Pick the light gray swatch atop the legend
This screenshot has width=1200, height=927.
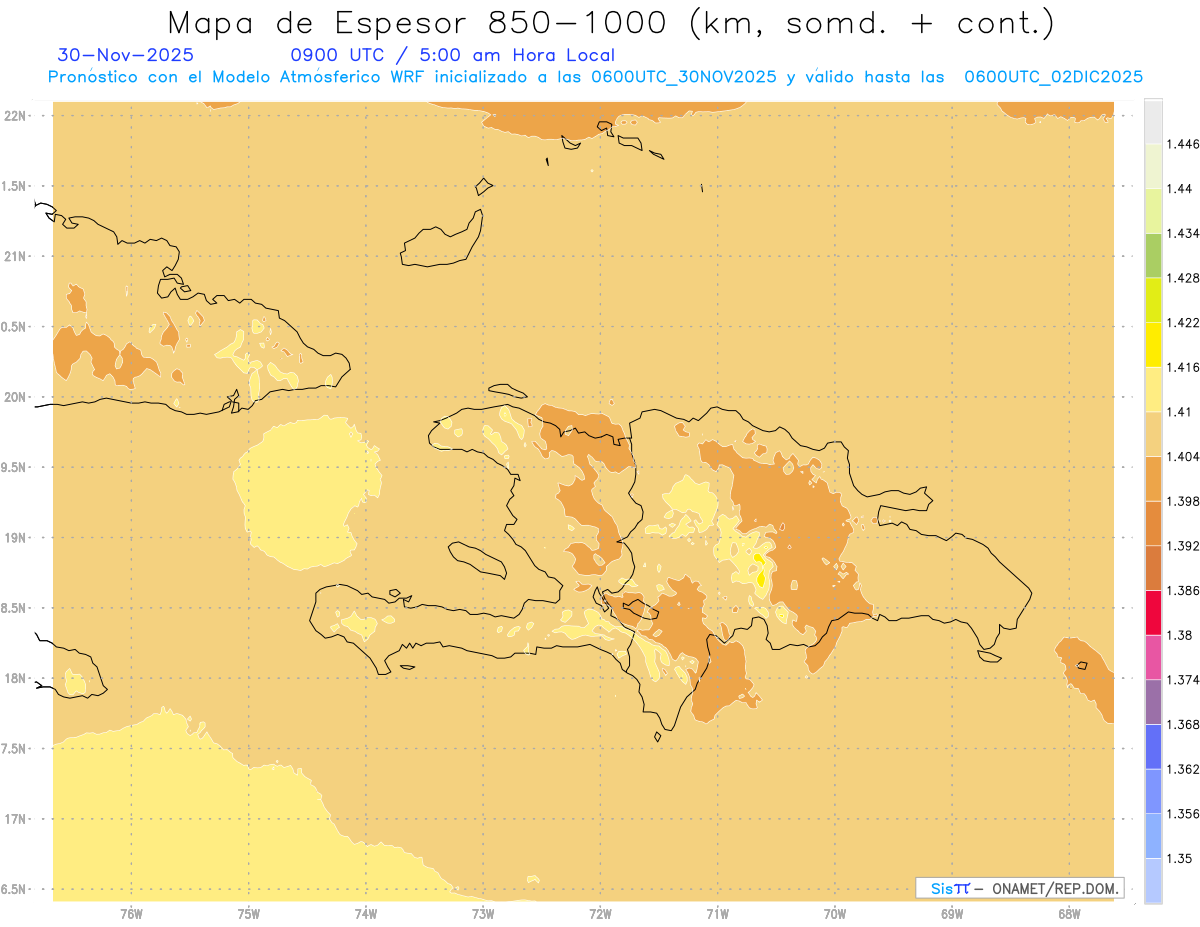point(1153,120)
